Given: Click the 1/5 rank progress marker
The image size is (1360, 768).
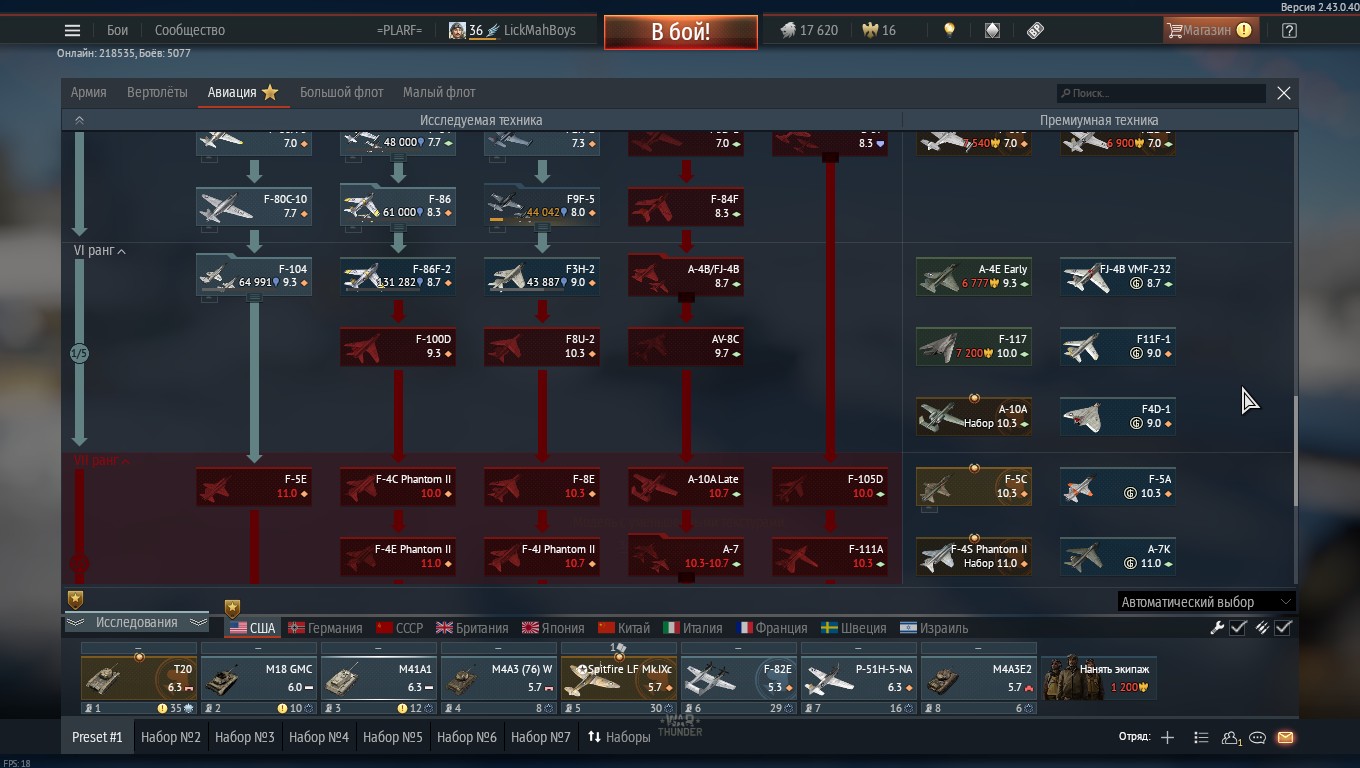Looking at the screenshot, I should 79,353.
